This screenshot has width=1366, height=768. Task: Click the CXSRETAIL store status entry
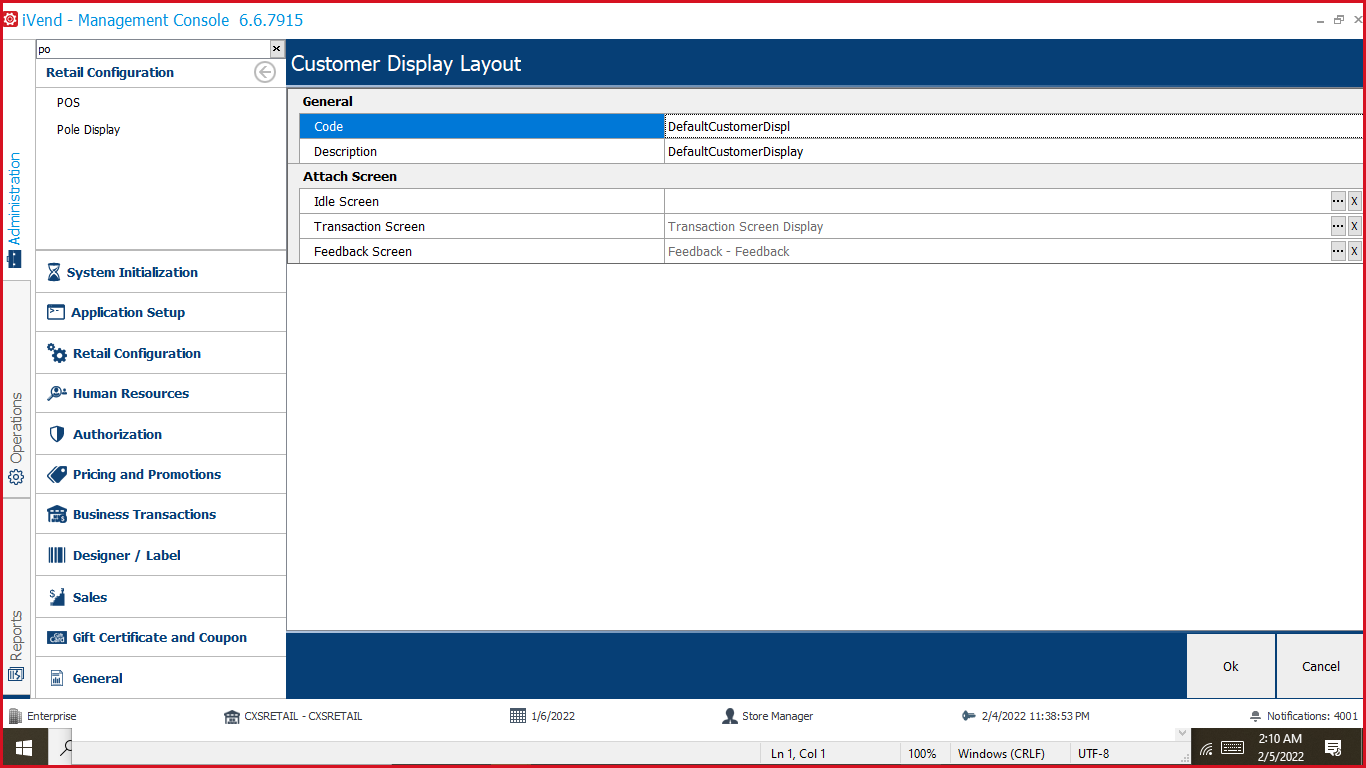pos(293,716)
